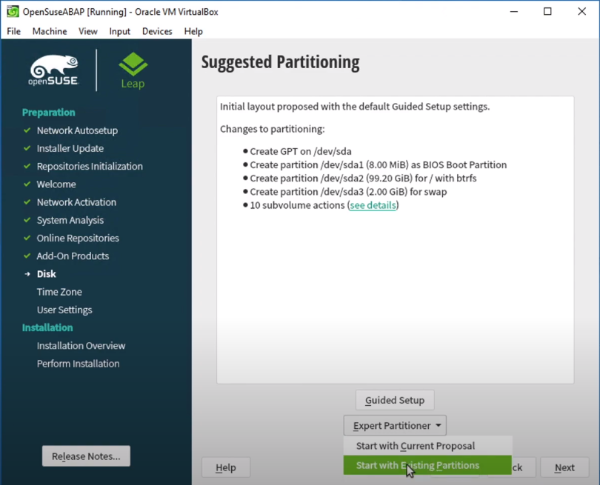Maximize the VirtualBox window
This screenshot has height=485, width=600.
(548, 11)
